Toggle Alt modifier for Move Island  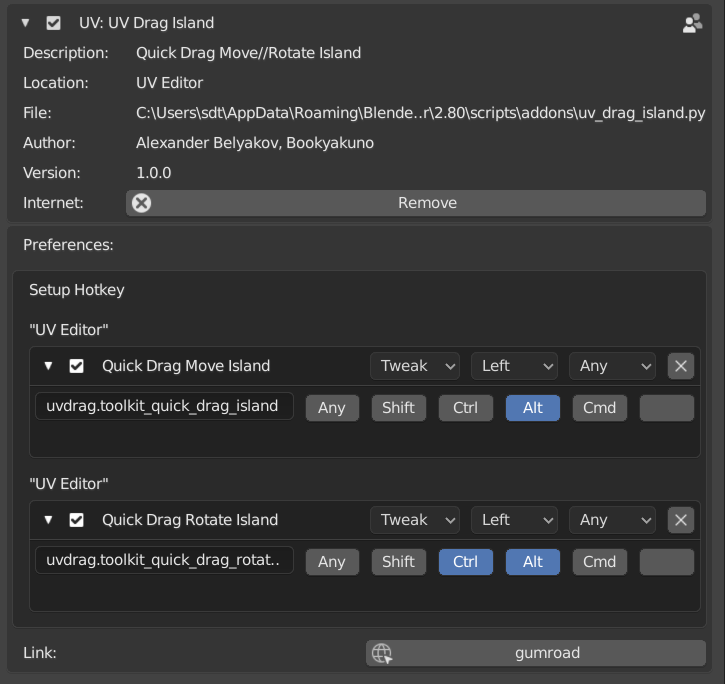(x=532, y=408)
